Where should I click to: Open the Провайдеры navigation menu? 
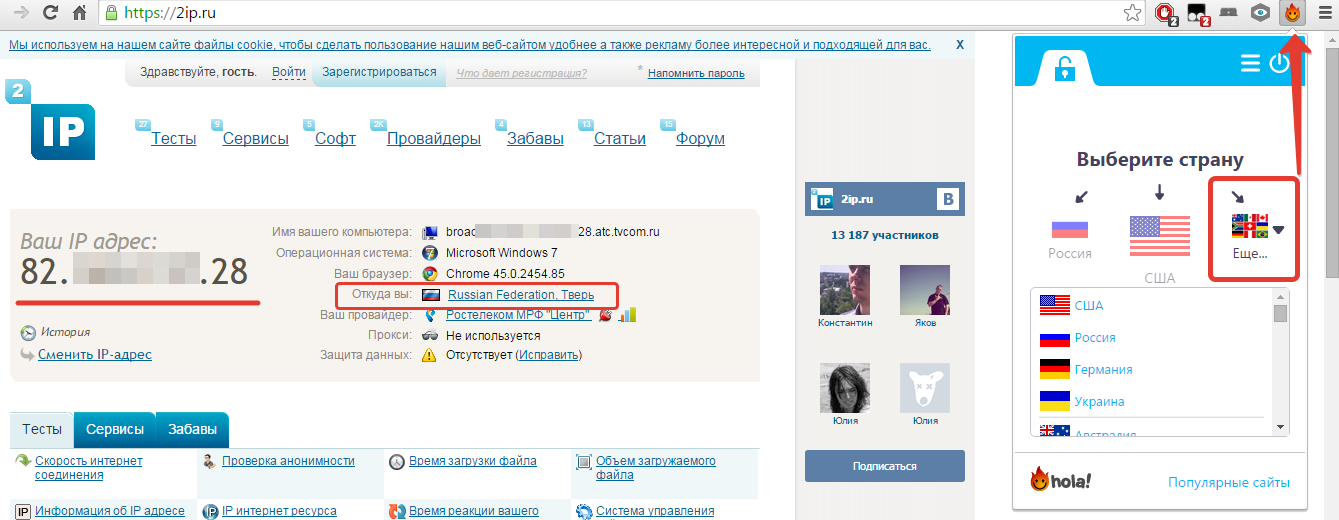[434, 139]
